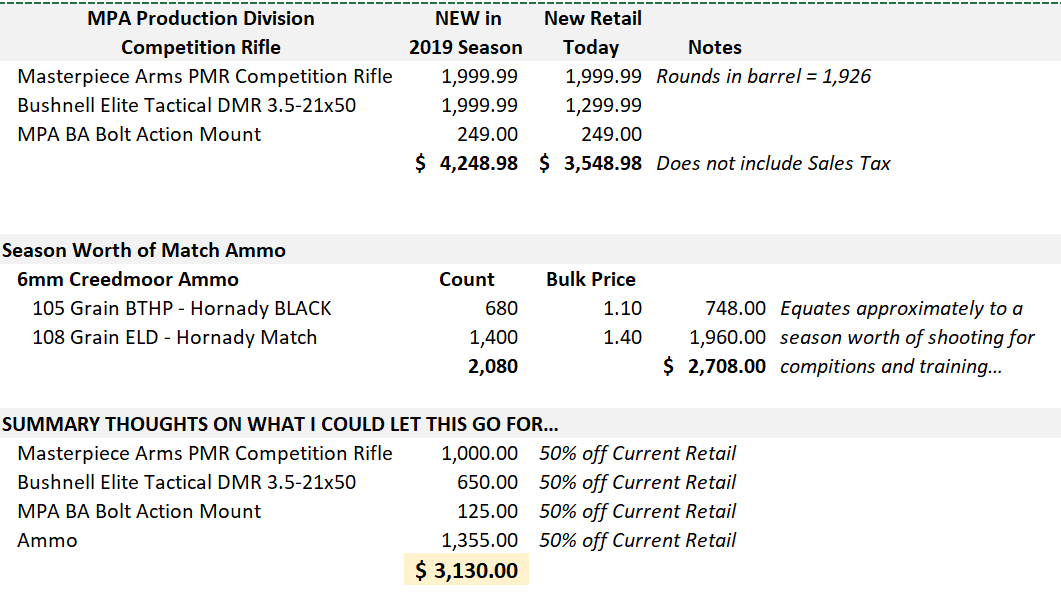This screenshot has width=1061, height=609.
Task: Select the 2,080 total ammo count
Action: 493,367
